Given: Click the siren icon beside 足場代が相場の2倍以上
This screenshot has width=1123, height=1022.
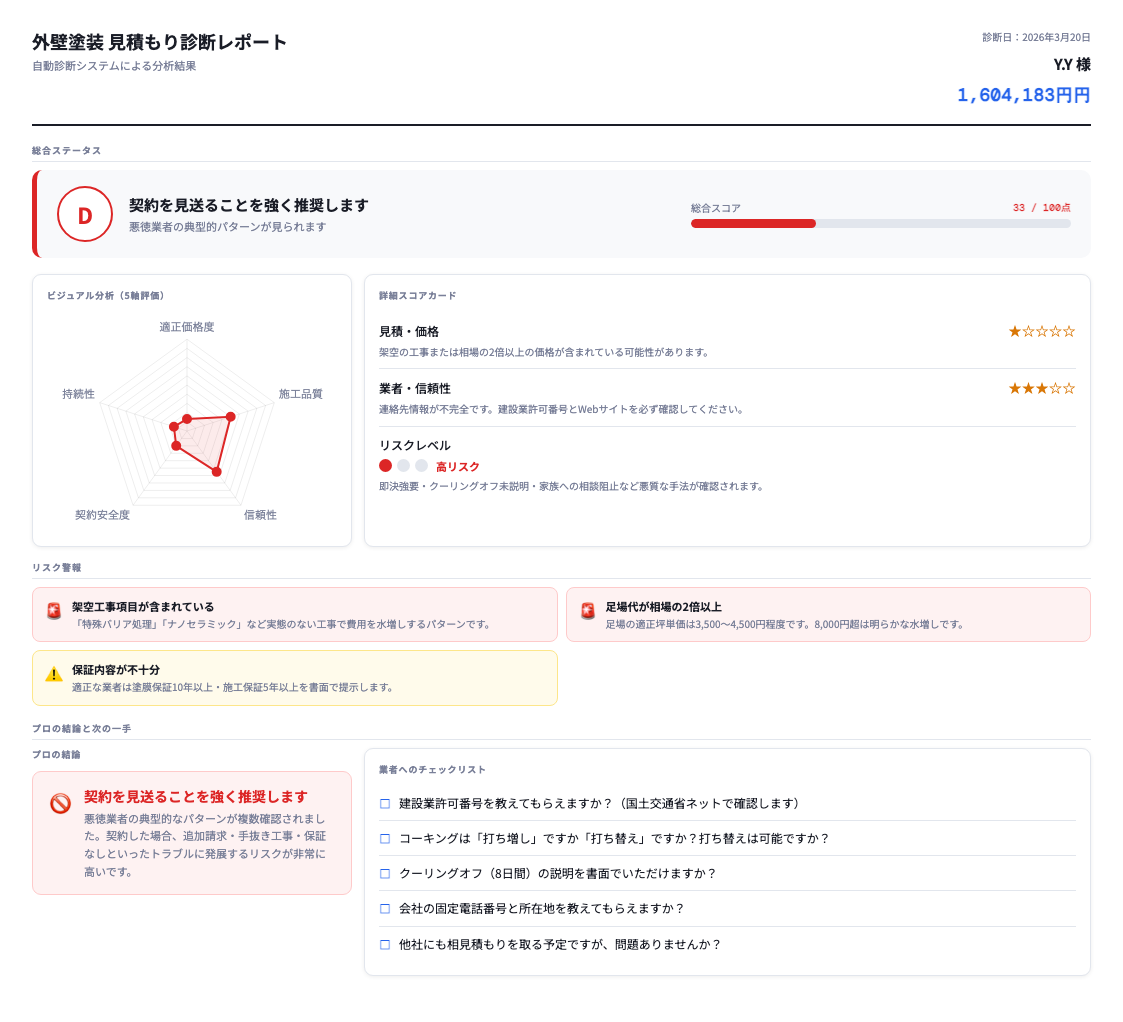Looking at the screenshot, I should (x=587, y=611).
